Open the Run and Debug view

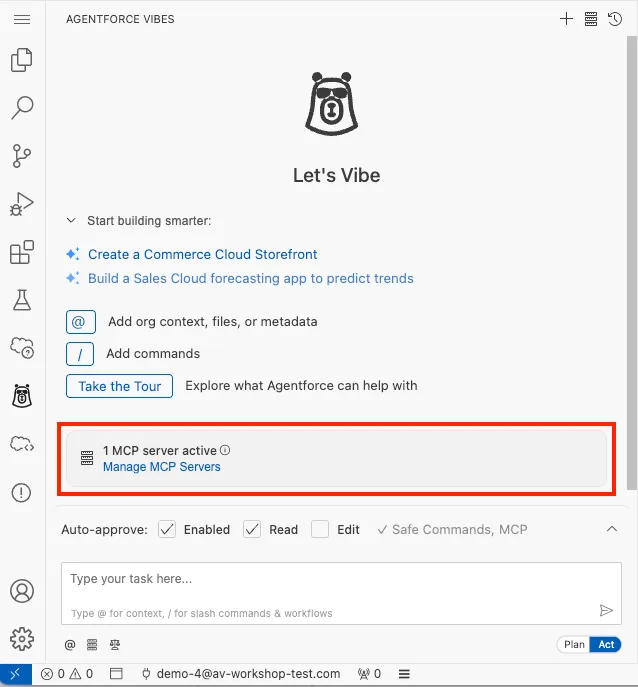click(22, 204)
